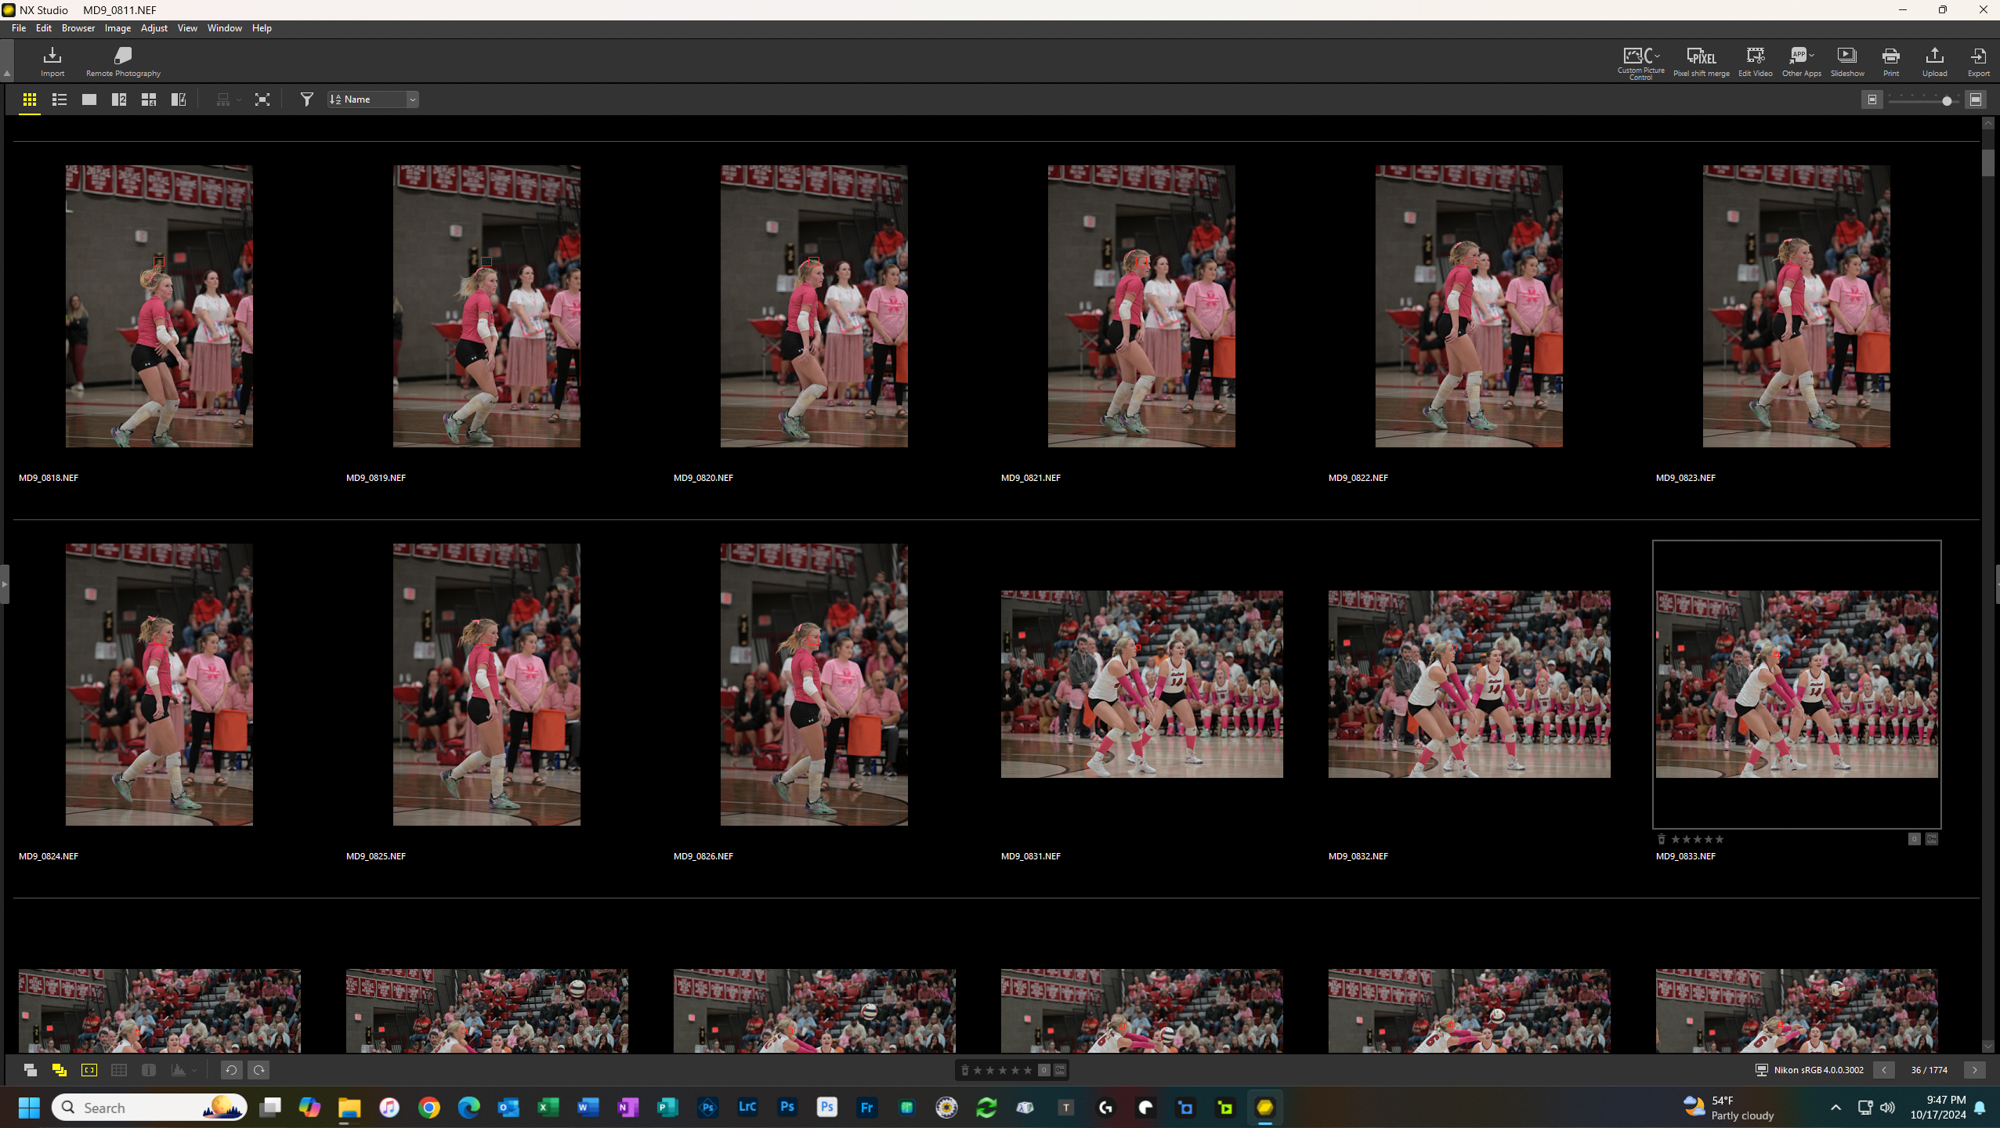This screenshot has width=2000, height=1128.
Task: Go to next image arrow in status bar
Action: tap(1974, 1070)
